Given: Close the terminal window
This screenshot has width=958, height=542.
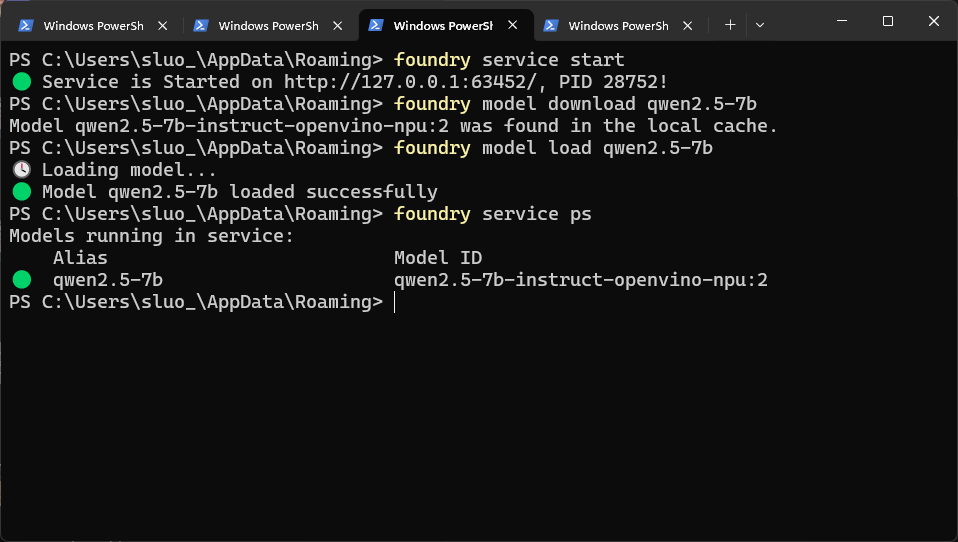Looking at the screenshot, I should pos(934,21).
